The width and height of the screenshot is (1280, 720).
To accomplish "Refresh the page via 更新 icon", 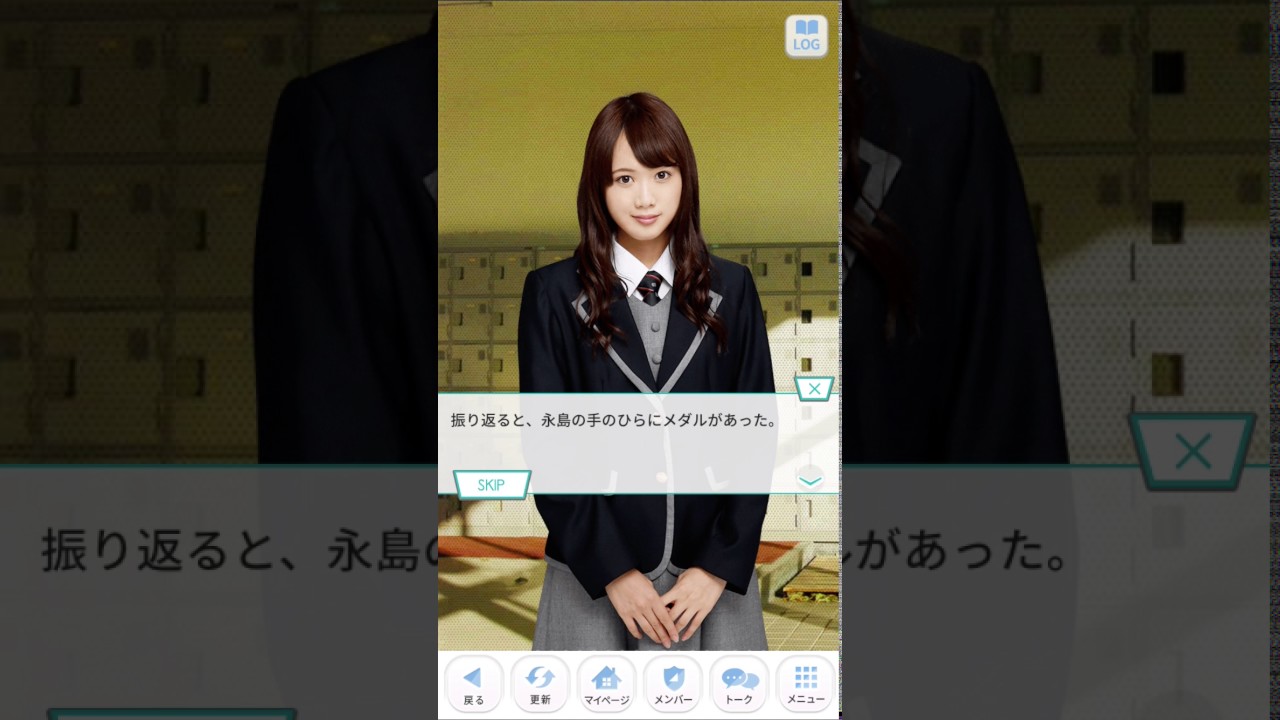I will 540,685.
